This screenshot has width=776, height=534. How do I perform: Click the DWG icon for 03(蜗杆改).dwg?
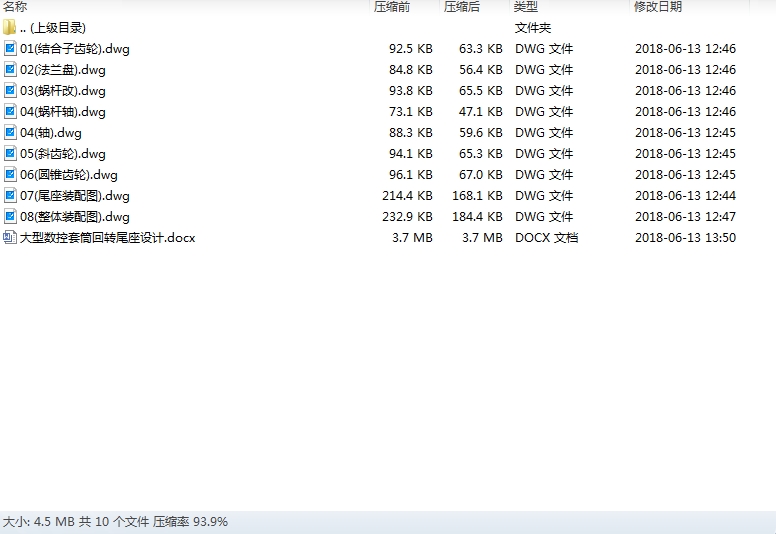click(x=10, y=91)
